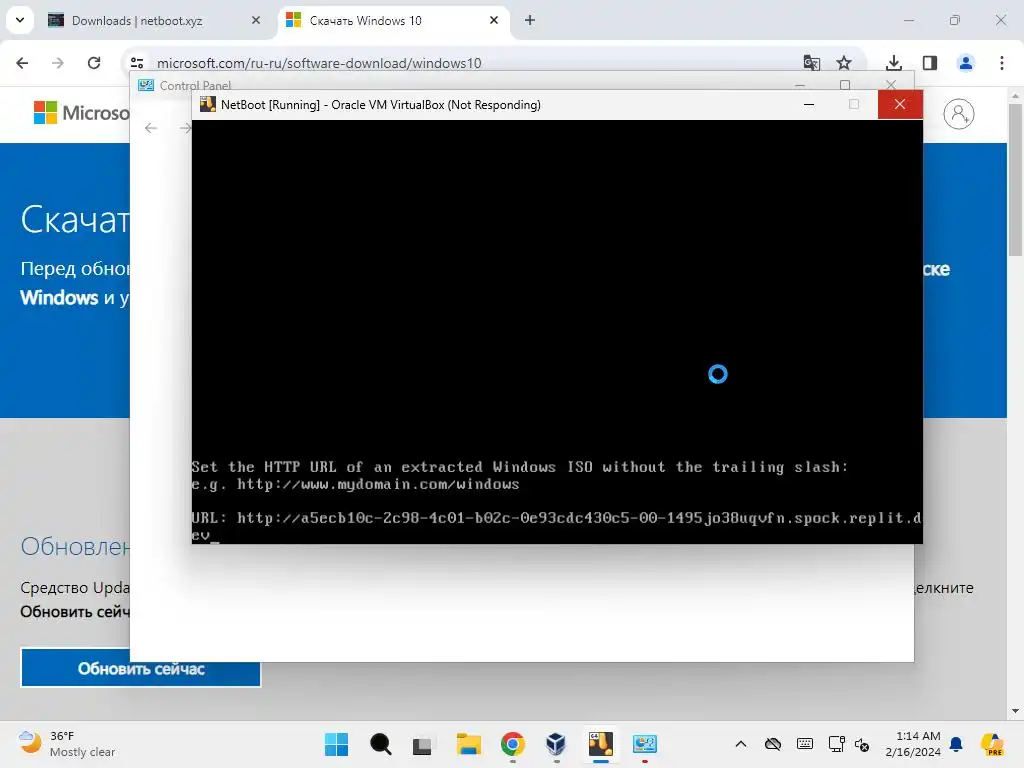Viewport: 1024px width, 768px height.
Task: Open Chrome three-dot menu
Action: coord(1002,63)
